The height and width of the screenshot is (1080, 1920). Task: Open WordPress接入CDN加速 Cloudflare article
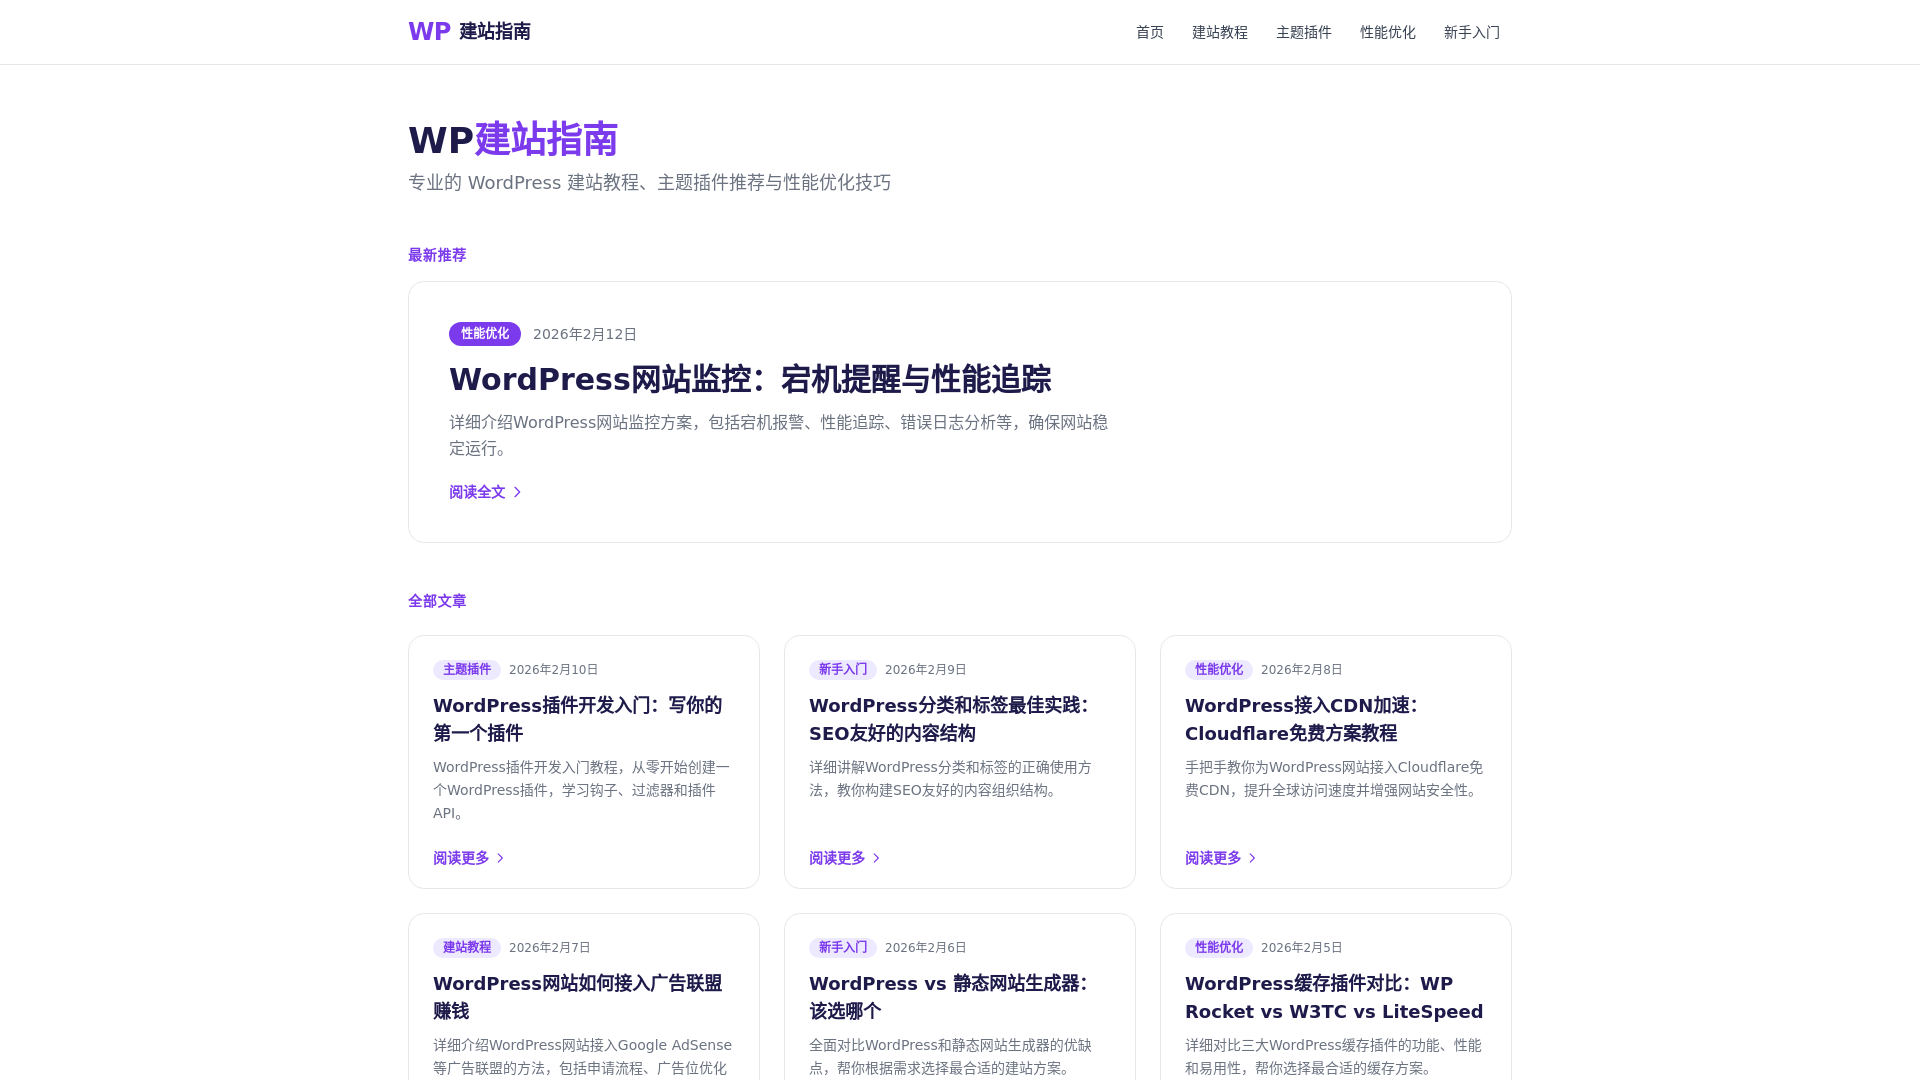1302,719
